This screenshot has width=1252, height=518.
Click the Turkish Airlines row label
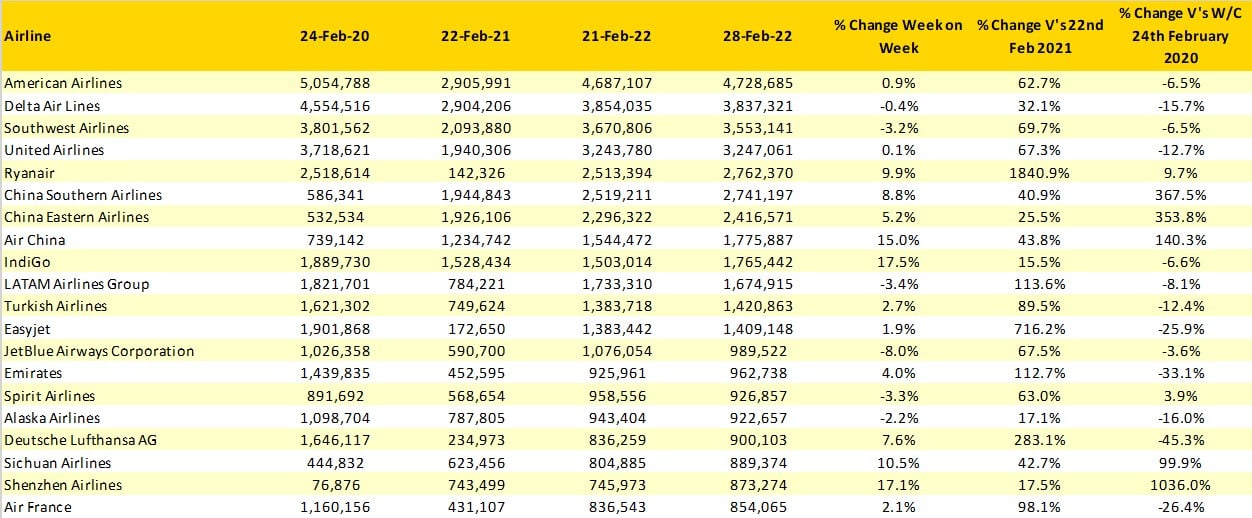pyautogui.click(x=55, y=306)
